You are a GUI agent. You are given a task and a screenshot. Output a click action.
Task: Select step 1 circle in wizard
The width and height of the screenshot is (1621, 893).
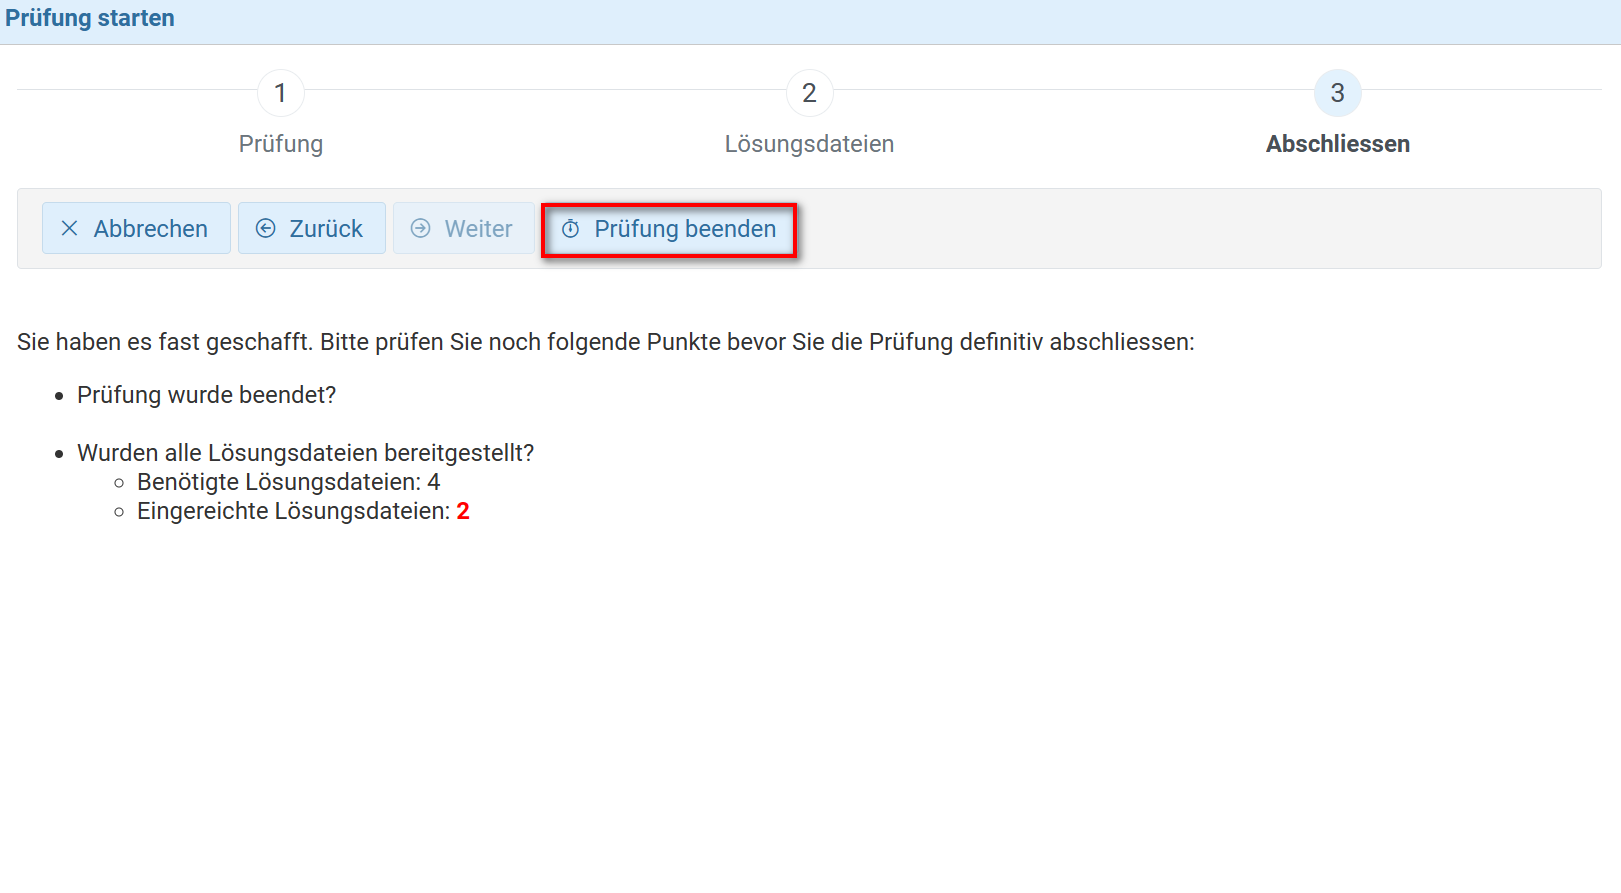pyautogui.click(x=281, y=93)
